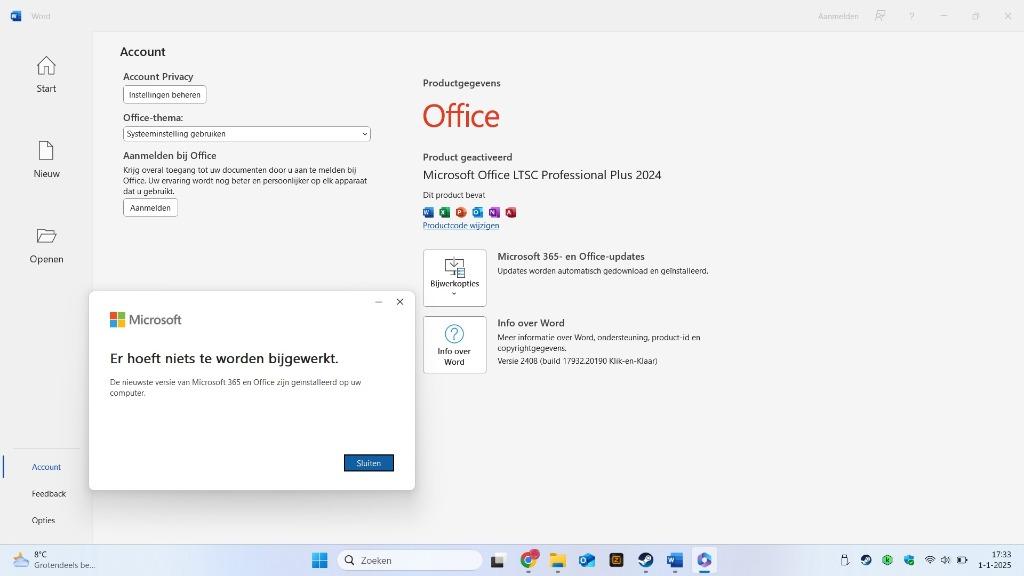The width and height of the screenshot is (1024, 576).
Task: Open the Start home page in sidebar
Action: [x=46, y=74]
